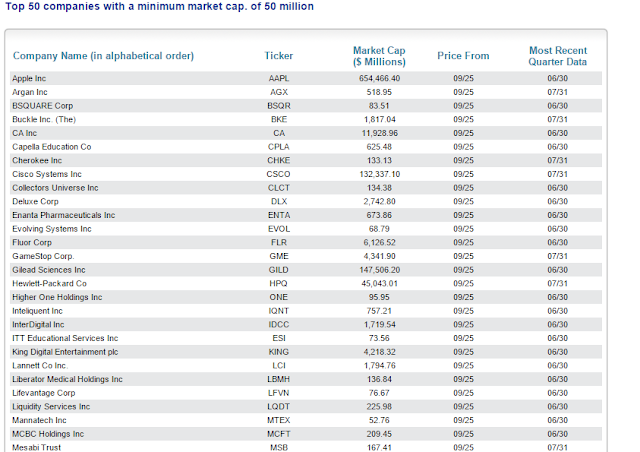Select Capella Education Co name
This screenshot has width=640, height=452.
52,147
